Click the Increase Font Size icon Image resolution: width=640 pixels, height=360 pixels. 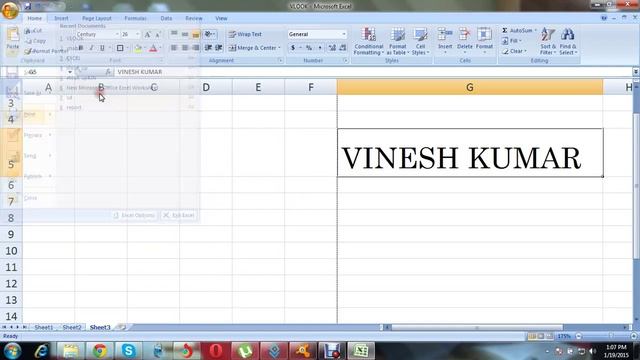coord(147,35)
